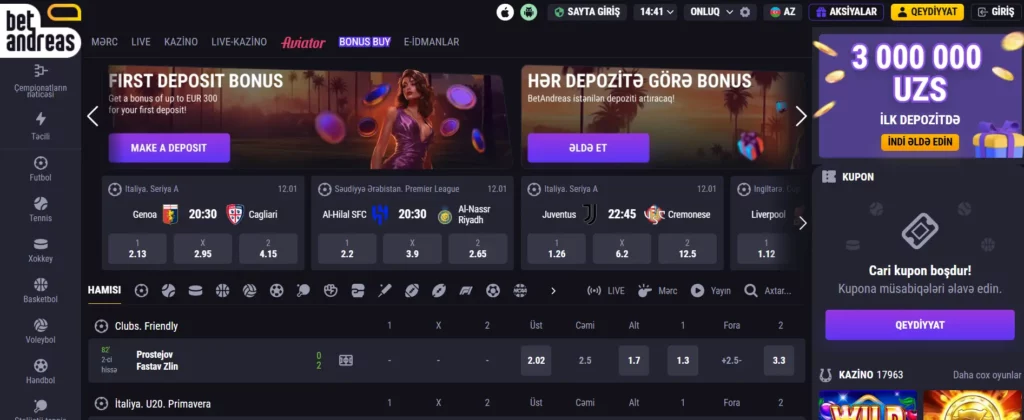This screenshot has width=1024, height=420.
Task: Click the GİRİŞ login button
Action: (x=997, y=12)
